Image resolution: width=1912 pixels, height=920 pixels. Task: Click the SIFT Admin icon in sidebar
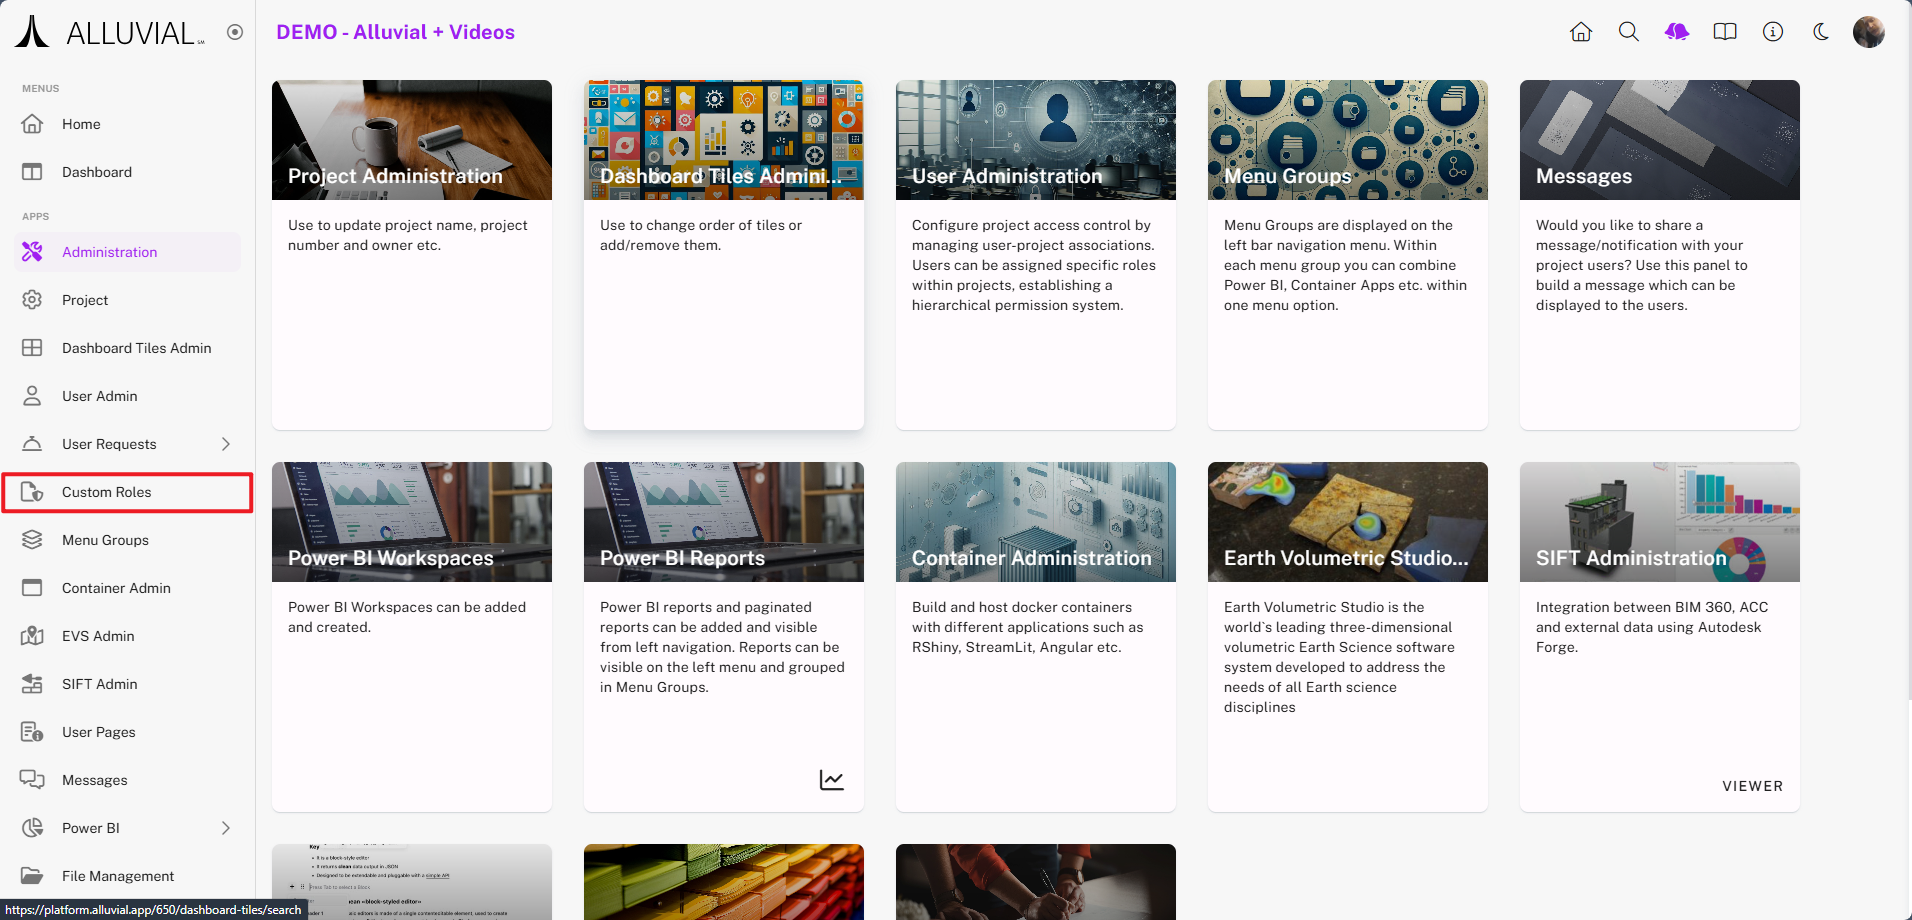pyautogui.click(x=32, y=684)
